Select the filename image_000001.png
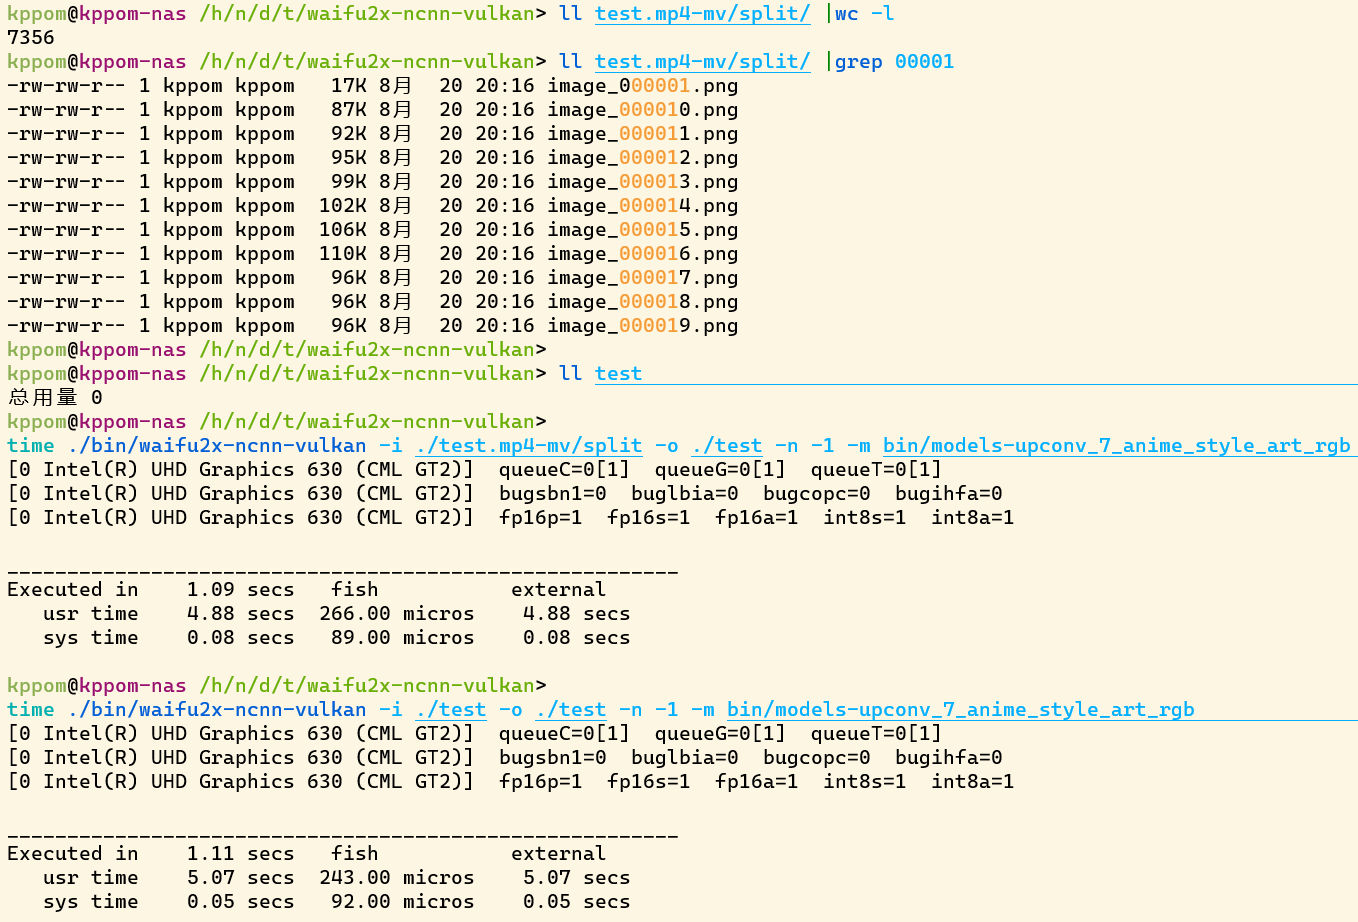 coord(642,85)
